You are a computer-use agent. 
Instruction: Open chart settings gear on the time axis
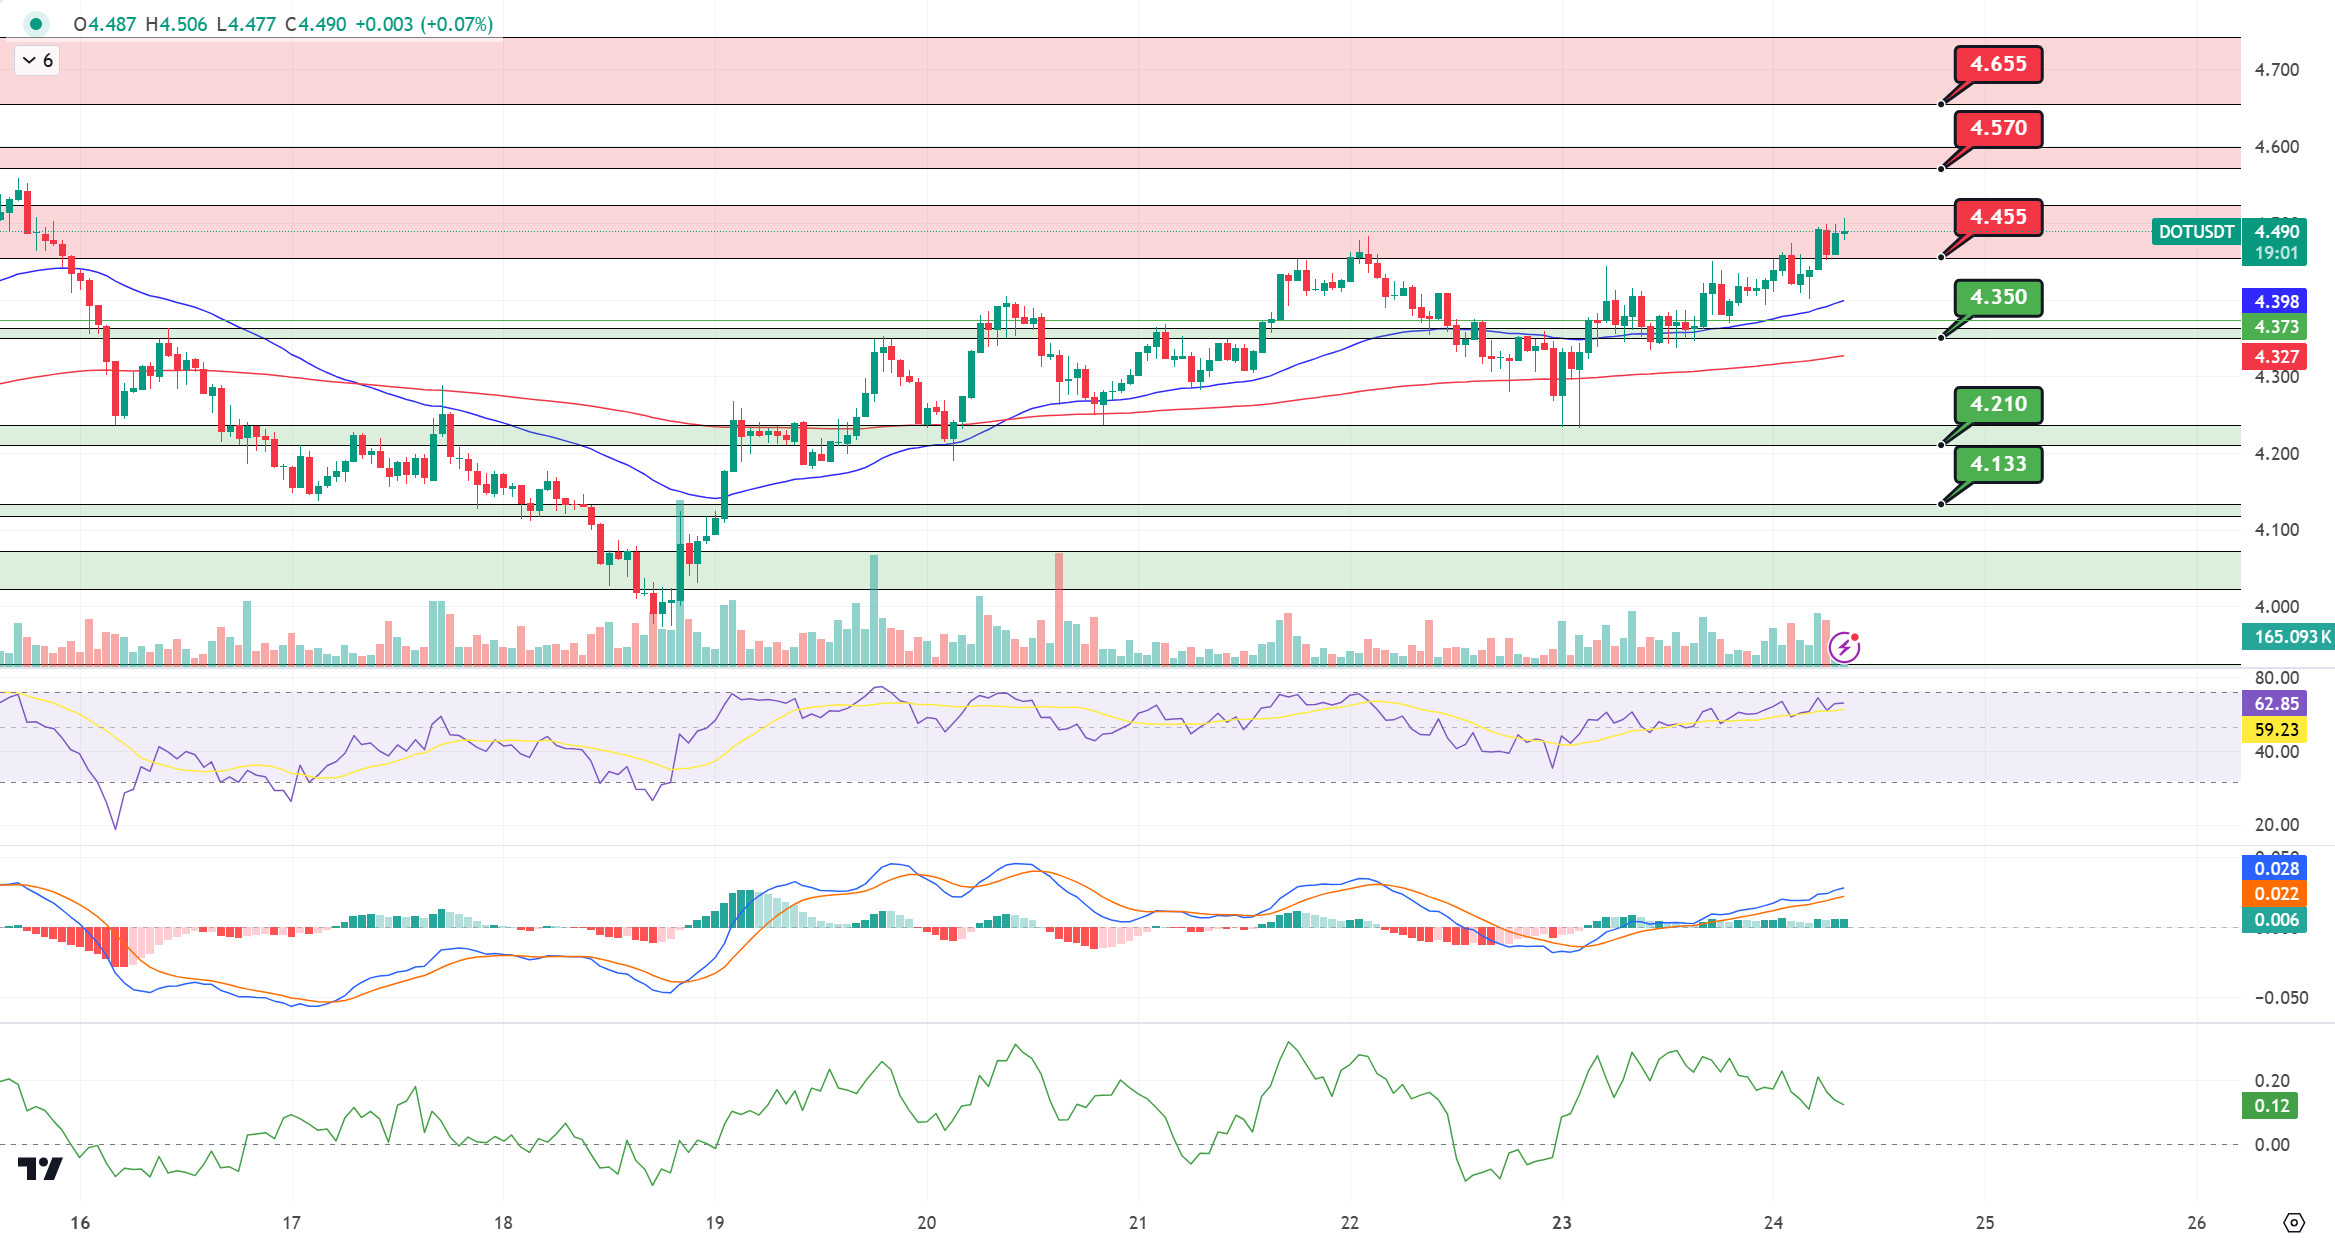pyautogui.click(x=2294, y=1222)
